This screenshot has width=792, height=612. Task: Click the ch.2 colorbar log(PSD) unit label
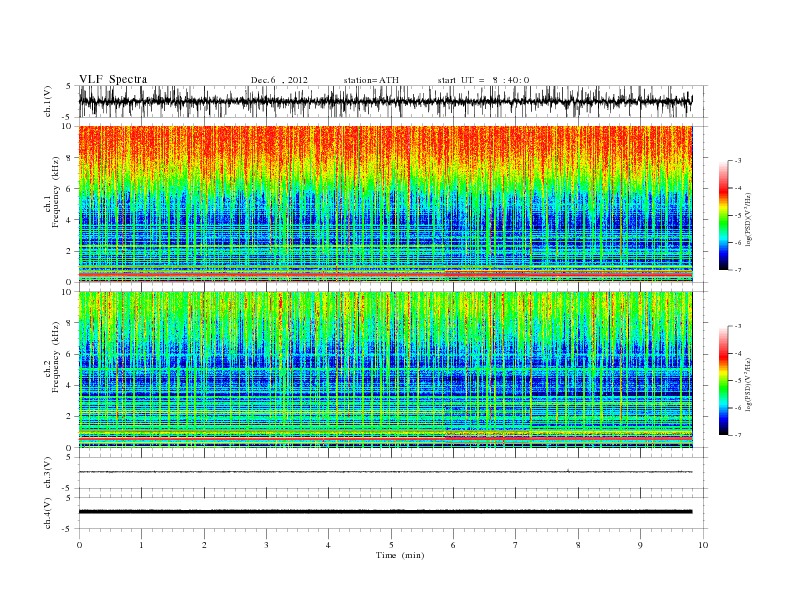click(x=748, y=384)
